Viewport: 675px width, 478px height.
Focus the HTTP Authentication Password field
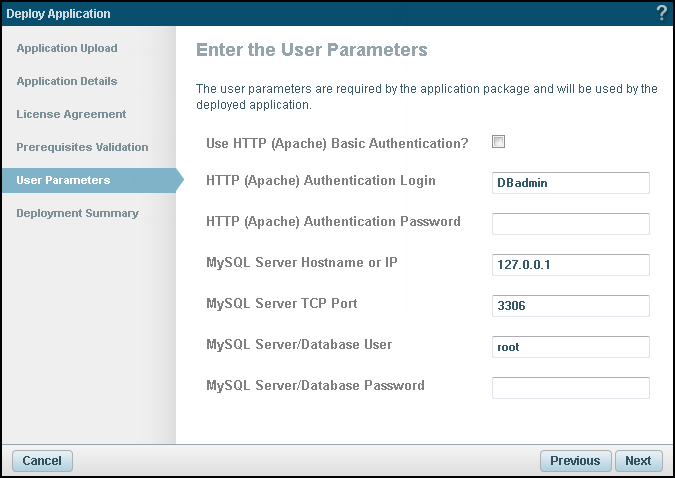pos(571,223)
